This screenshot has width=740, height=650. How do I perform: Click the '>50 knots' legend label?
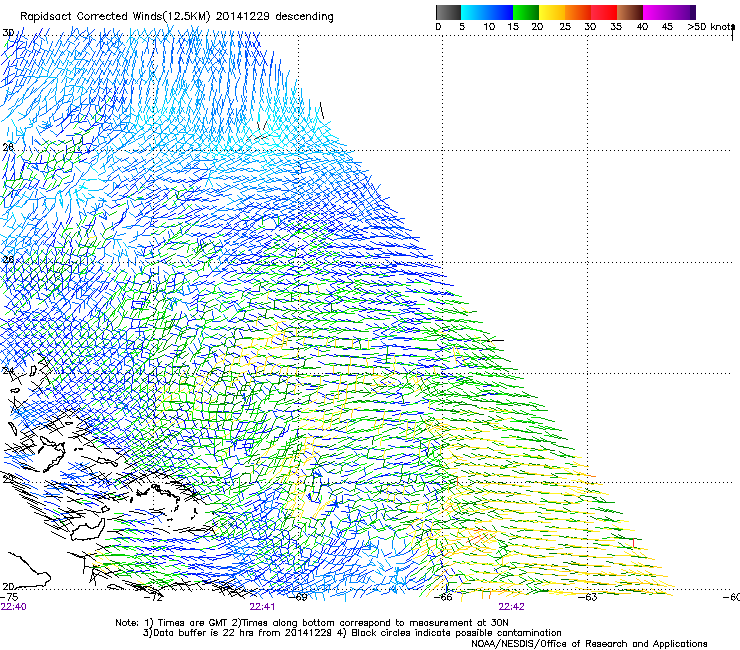711,27
